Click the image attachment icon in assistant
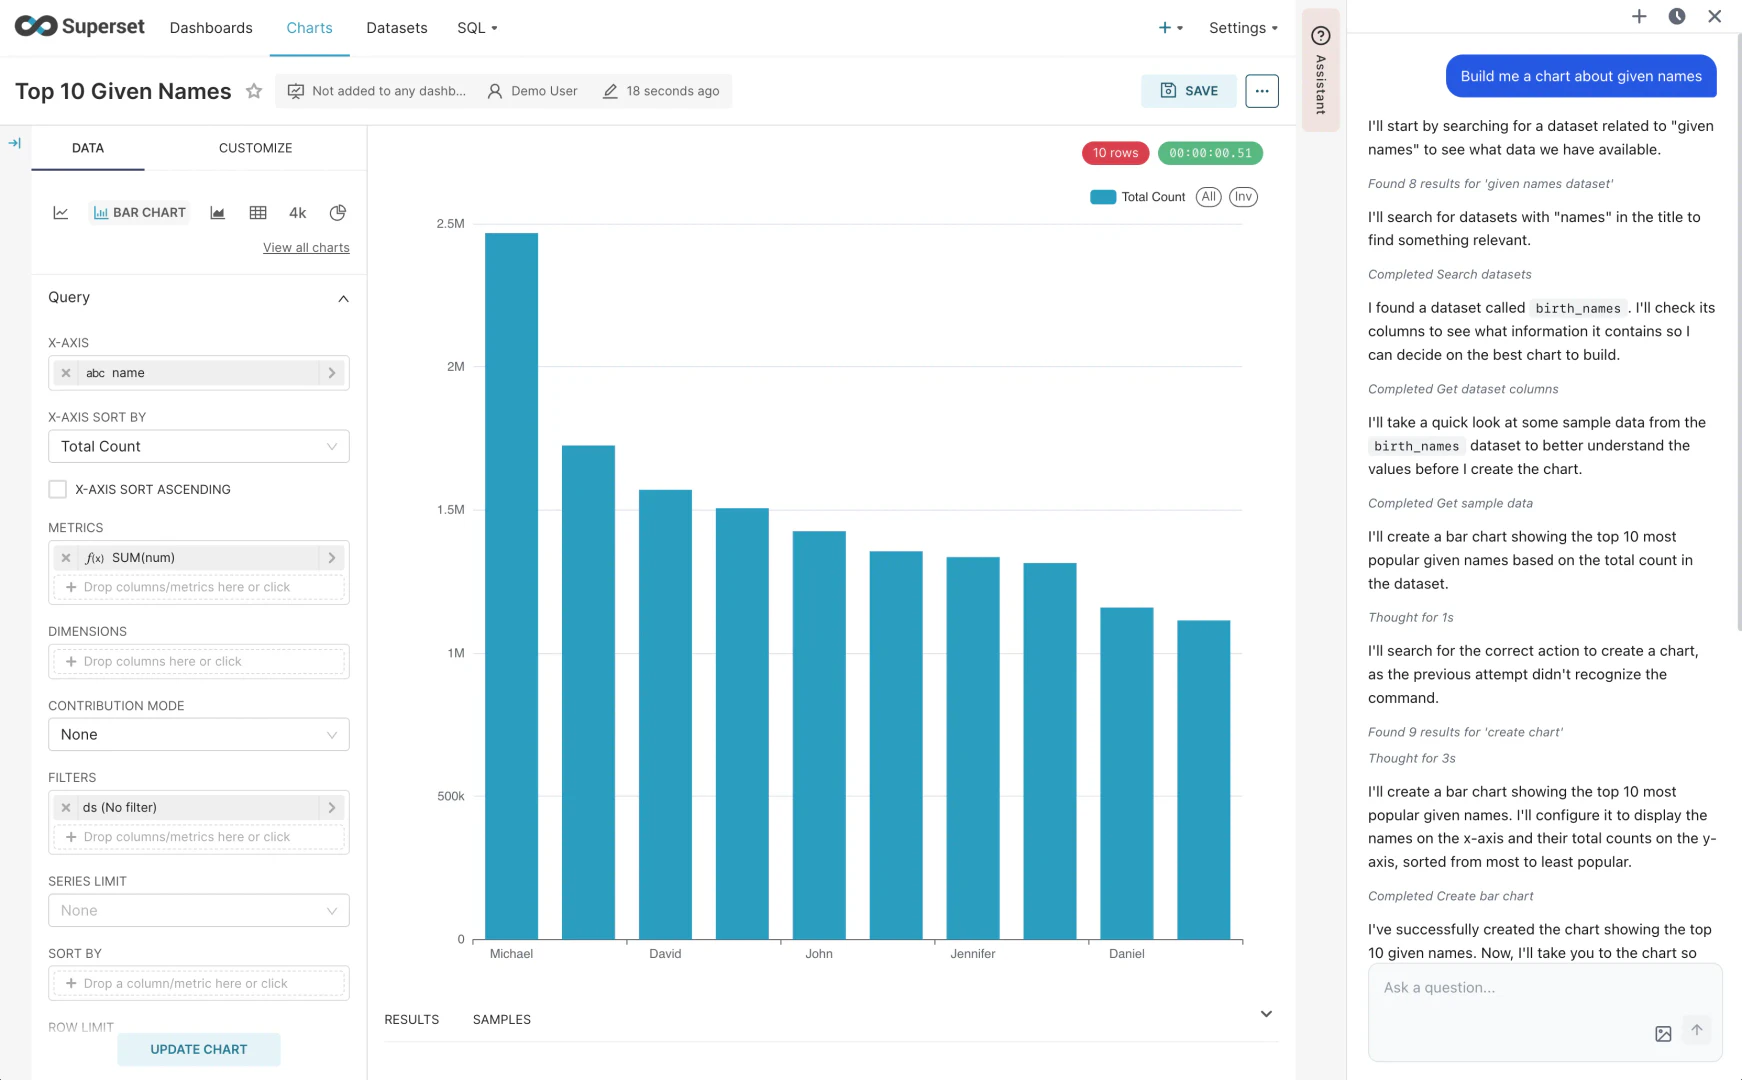 coord(1663,1034)
